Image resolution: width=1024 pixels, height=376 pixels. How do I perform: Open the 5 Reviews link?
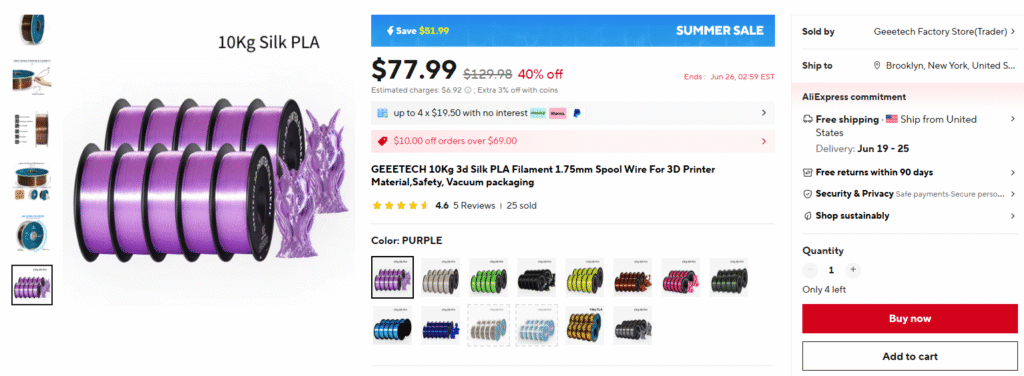coord(474,206)
